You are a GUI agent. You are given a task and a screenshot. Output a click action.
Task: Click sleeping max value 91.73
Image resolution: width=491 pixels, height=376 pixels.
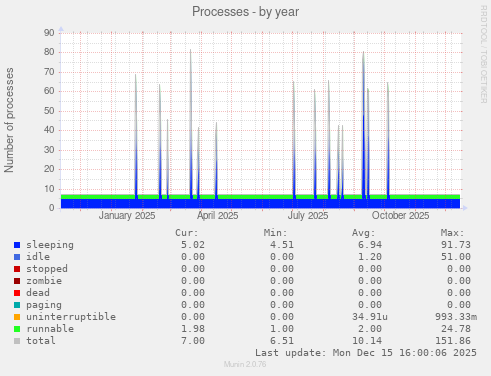coord(456,245)
